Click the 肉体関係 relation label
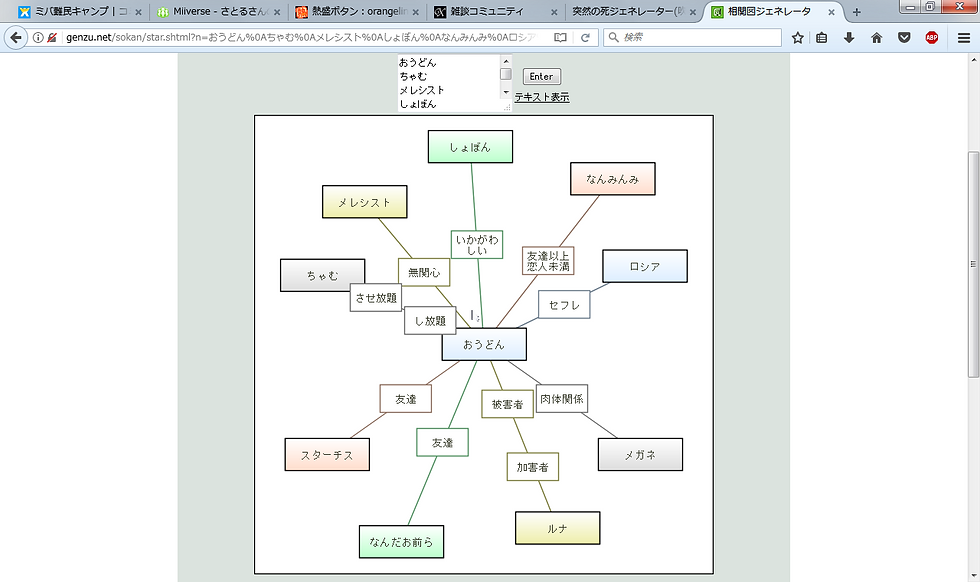Screen dimensions: 980x582 [x=562, y=398]
